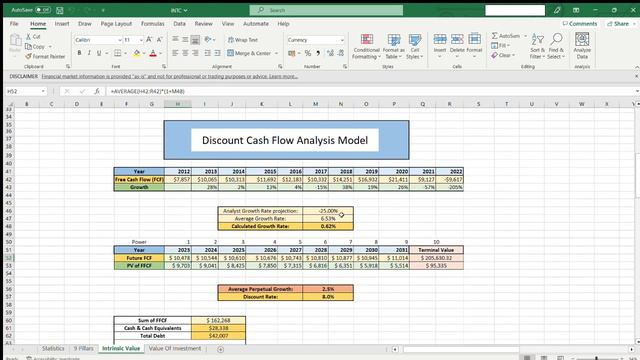This screenshot has height=360, width=640.
Task: Decrease decimal places
Action: (x=341, y=53)
